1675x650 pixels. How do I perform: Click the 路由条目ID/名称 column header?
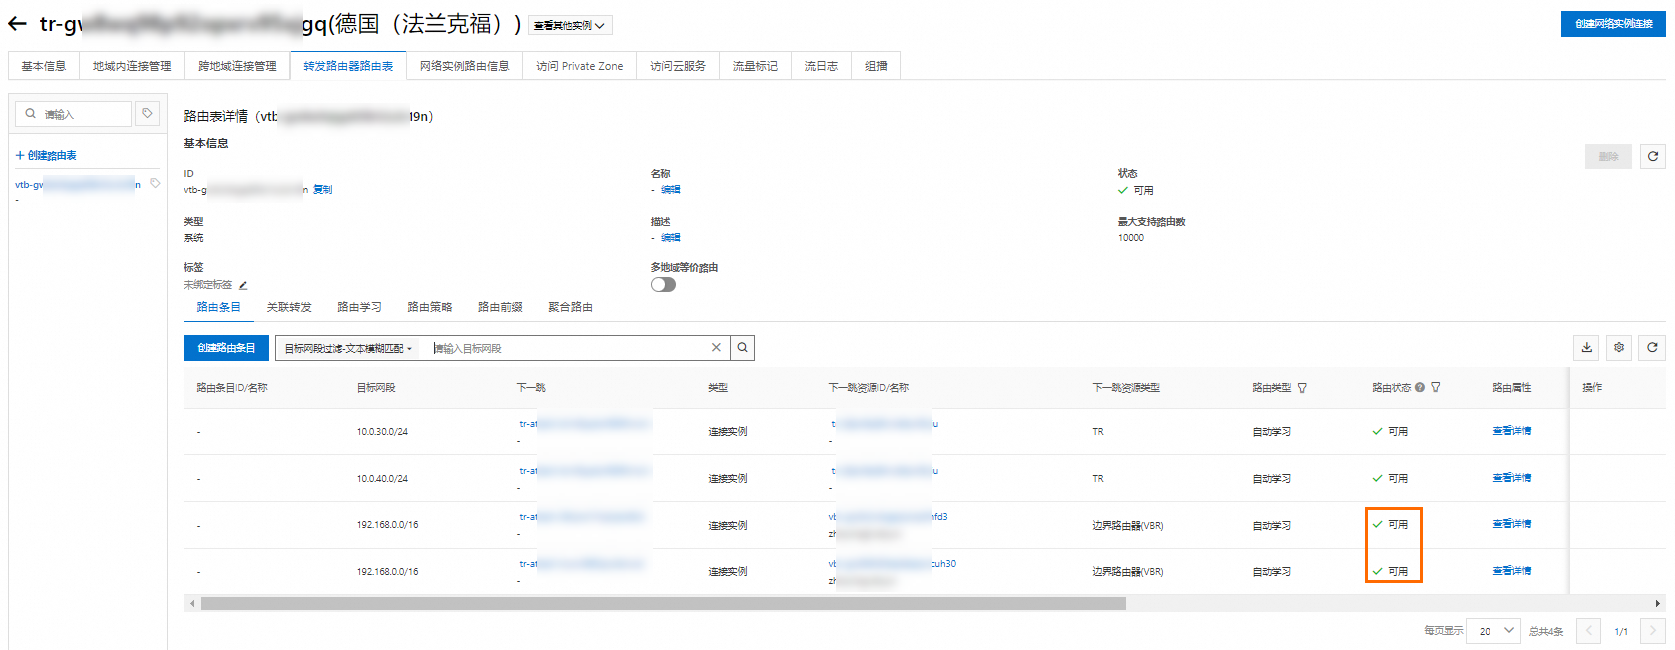(232, 388)
